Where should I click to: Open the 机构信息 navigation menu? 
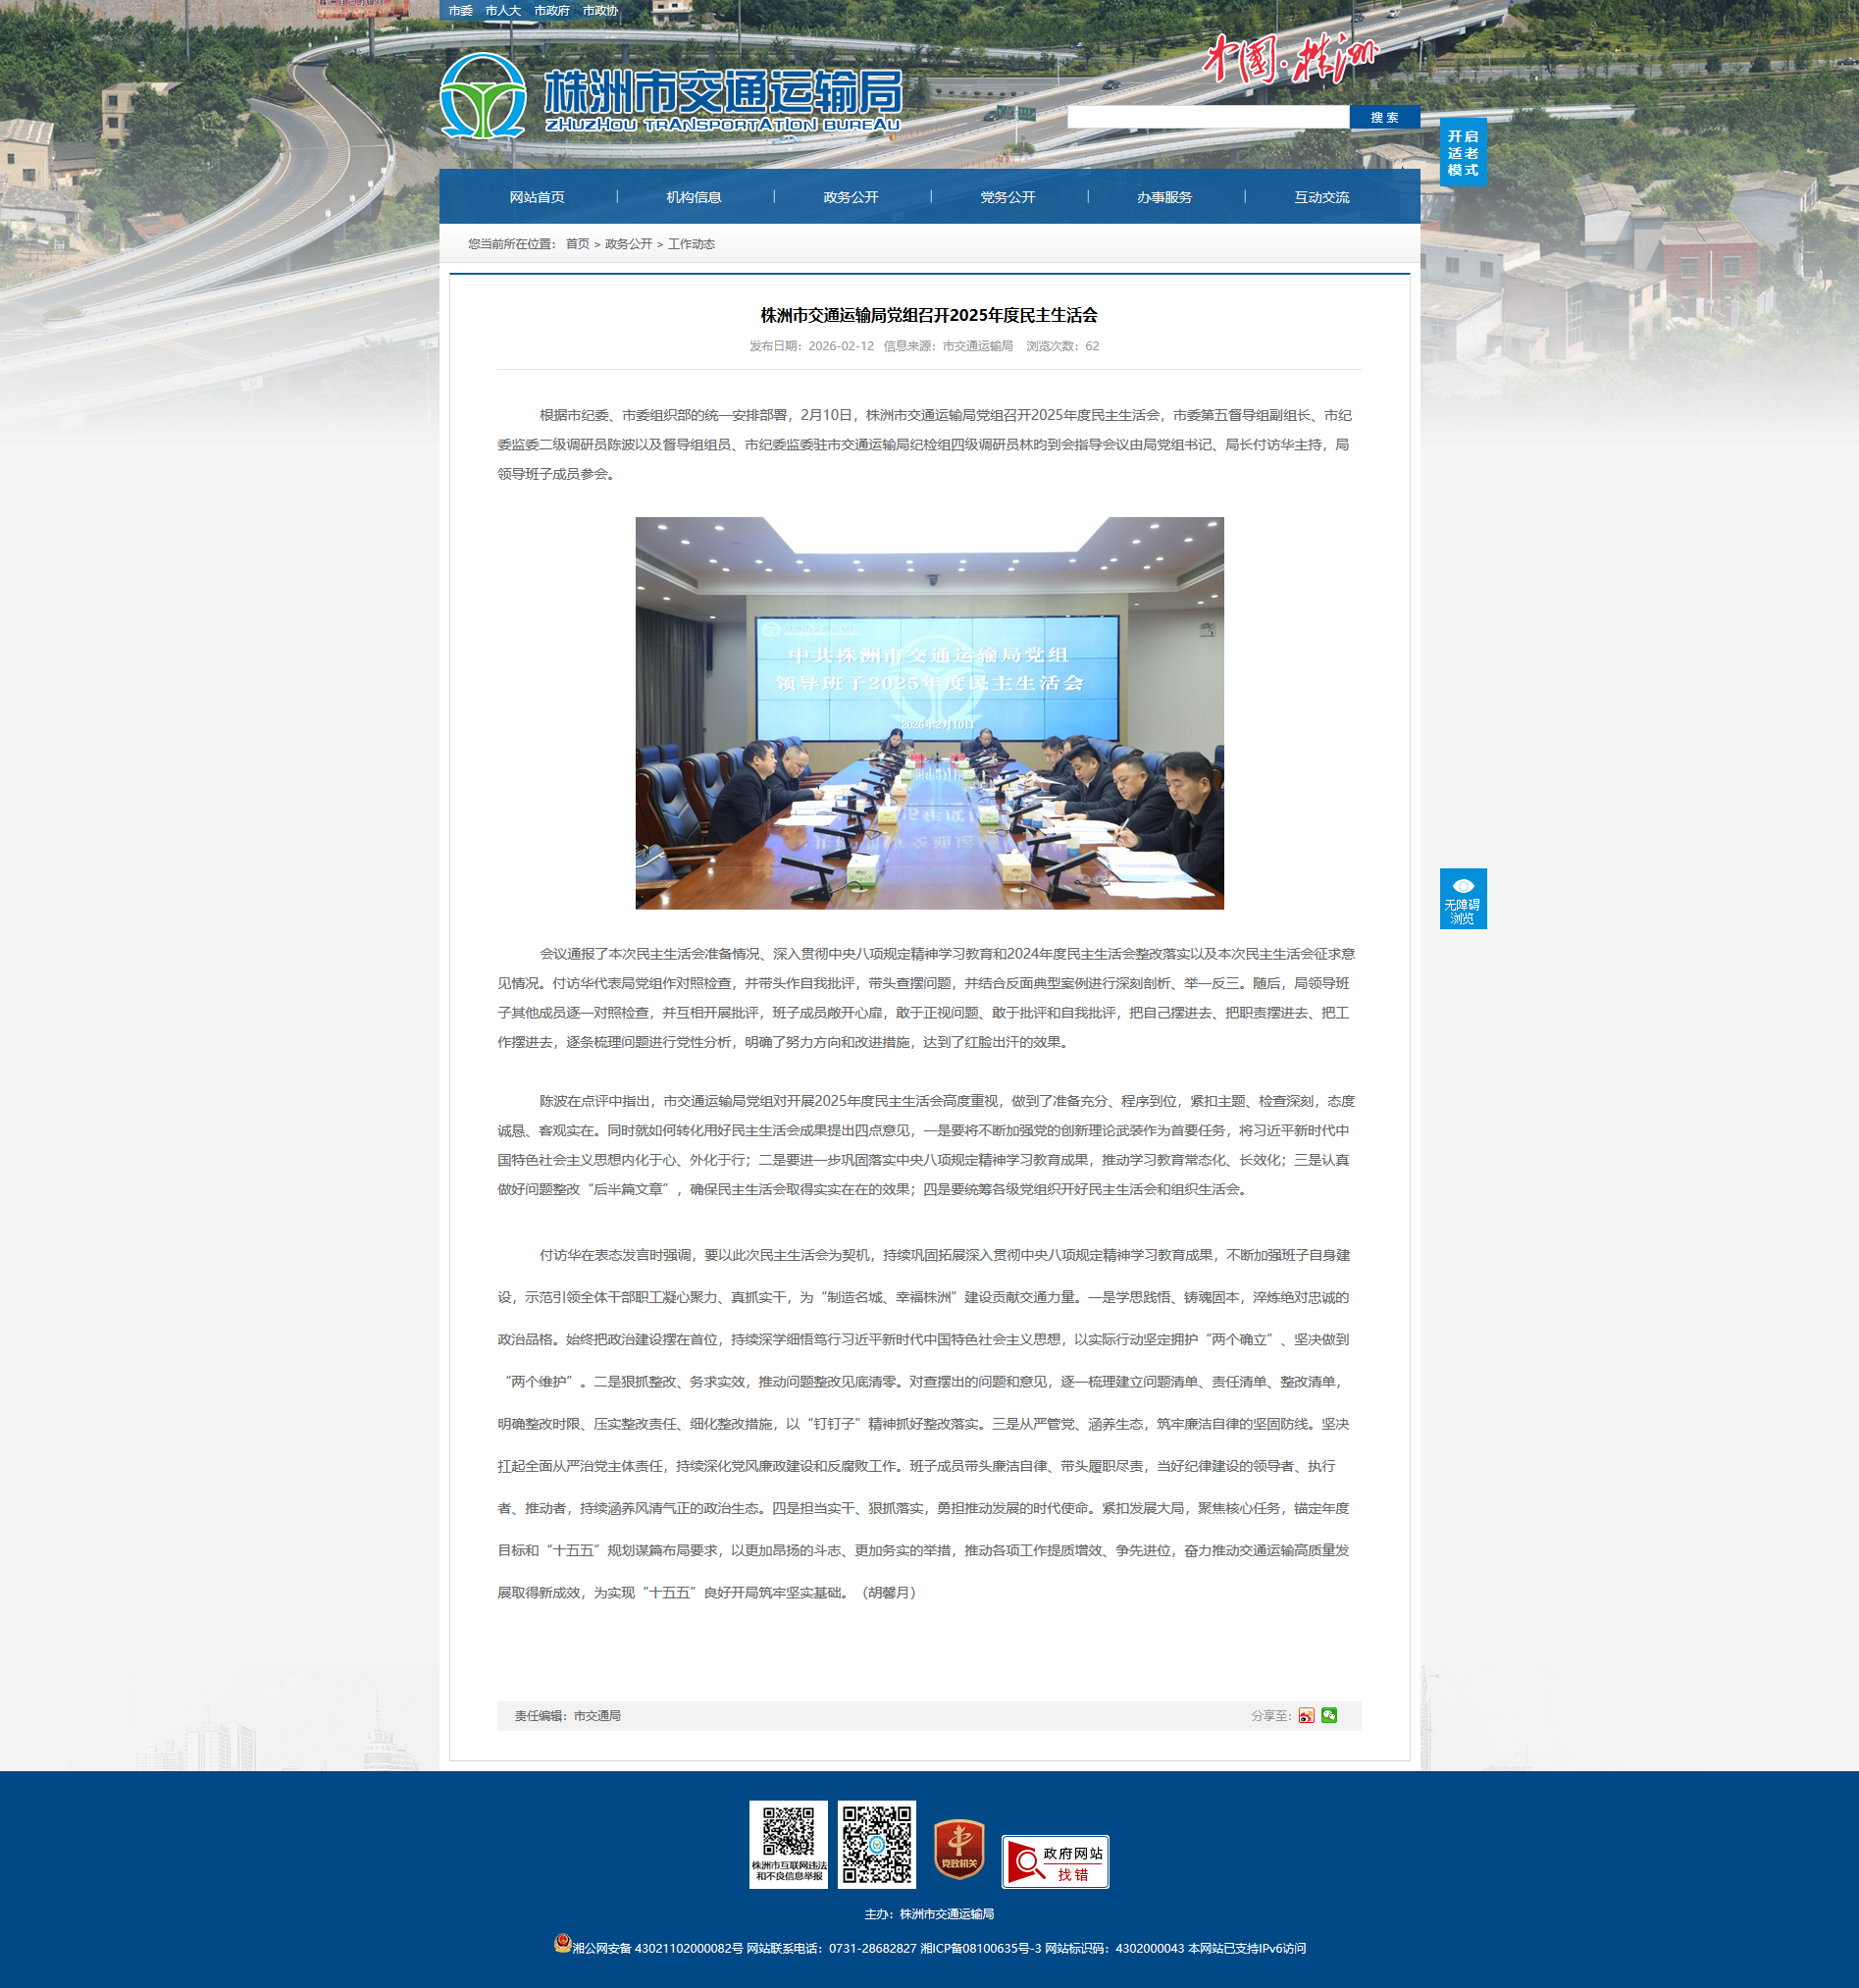694,197
